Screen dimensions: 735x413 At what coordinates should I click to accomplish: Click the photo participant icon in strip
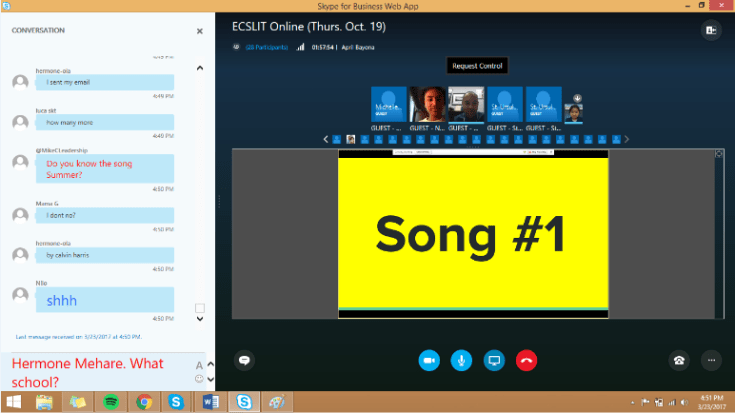pos(351,139)
